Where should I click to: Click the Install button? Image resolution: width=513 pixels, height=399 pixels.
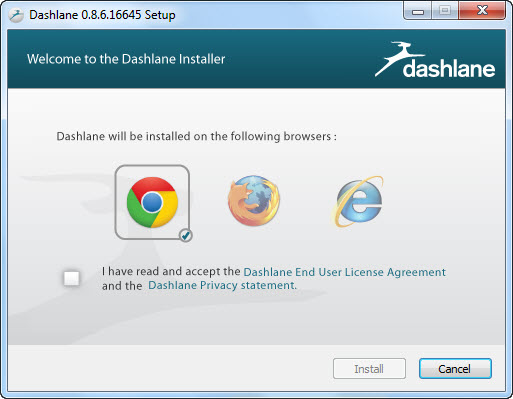pyautogui.click(x=369, y=369)
